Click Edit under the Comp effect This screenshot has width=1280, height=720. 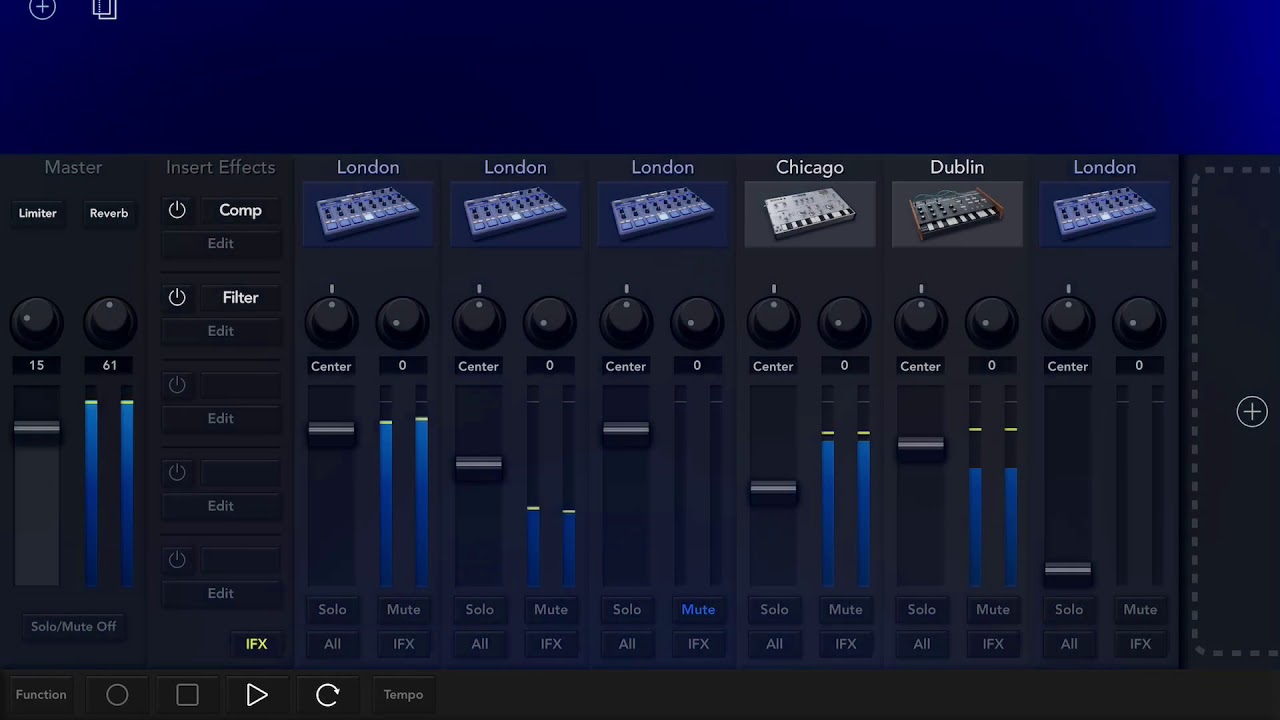(221, 243)
